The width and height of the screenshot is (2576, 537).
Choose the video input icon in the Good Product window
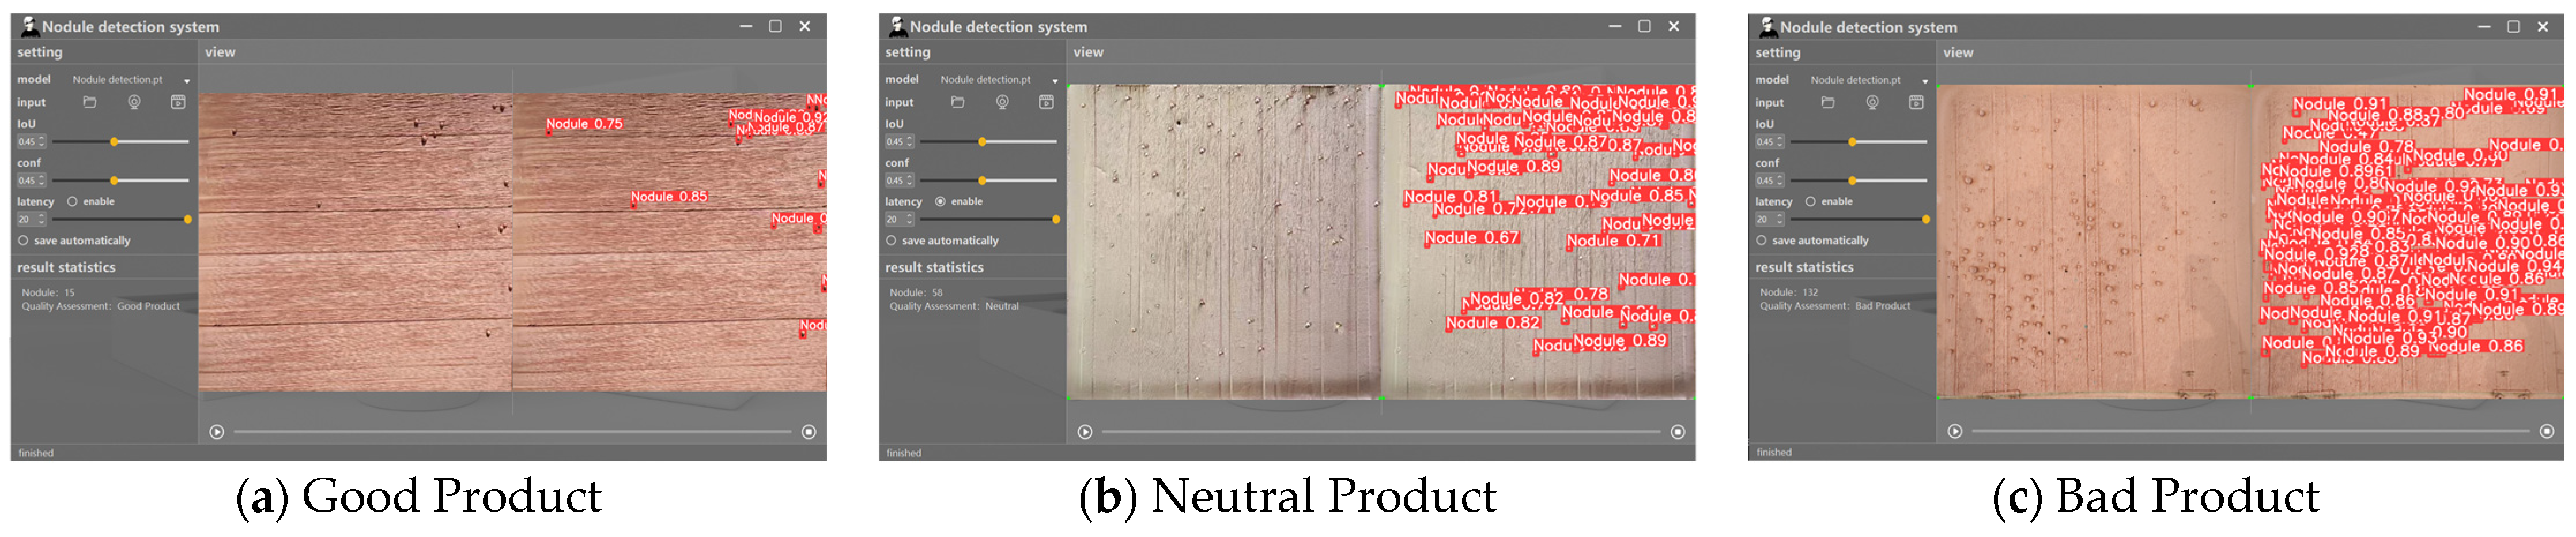click(178, 102)
